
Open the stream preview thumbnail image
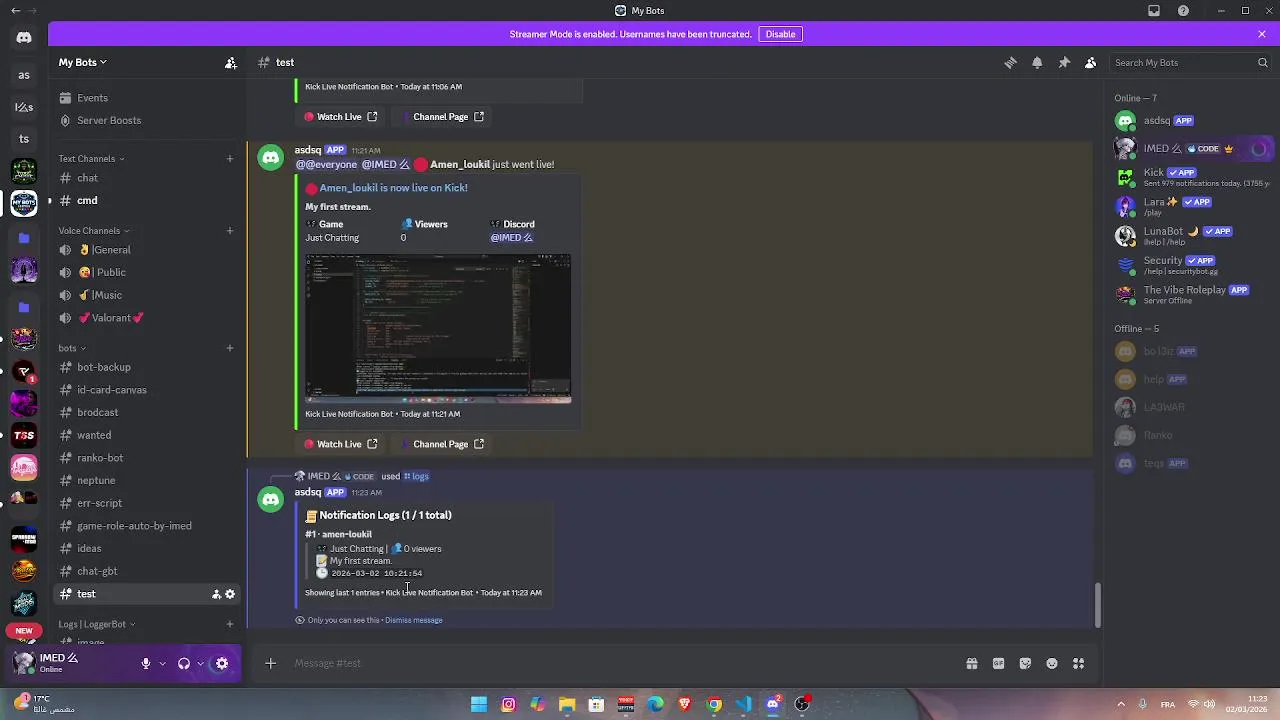pyautogui.click(x=438, y=329)
